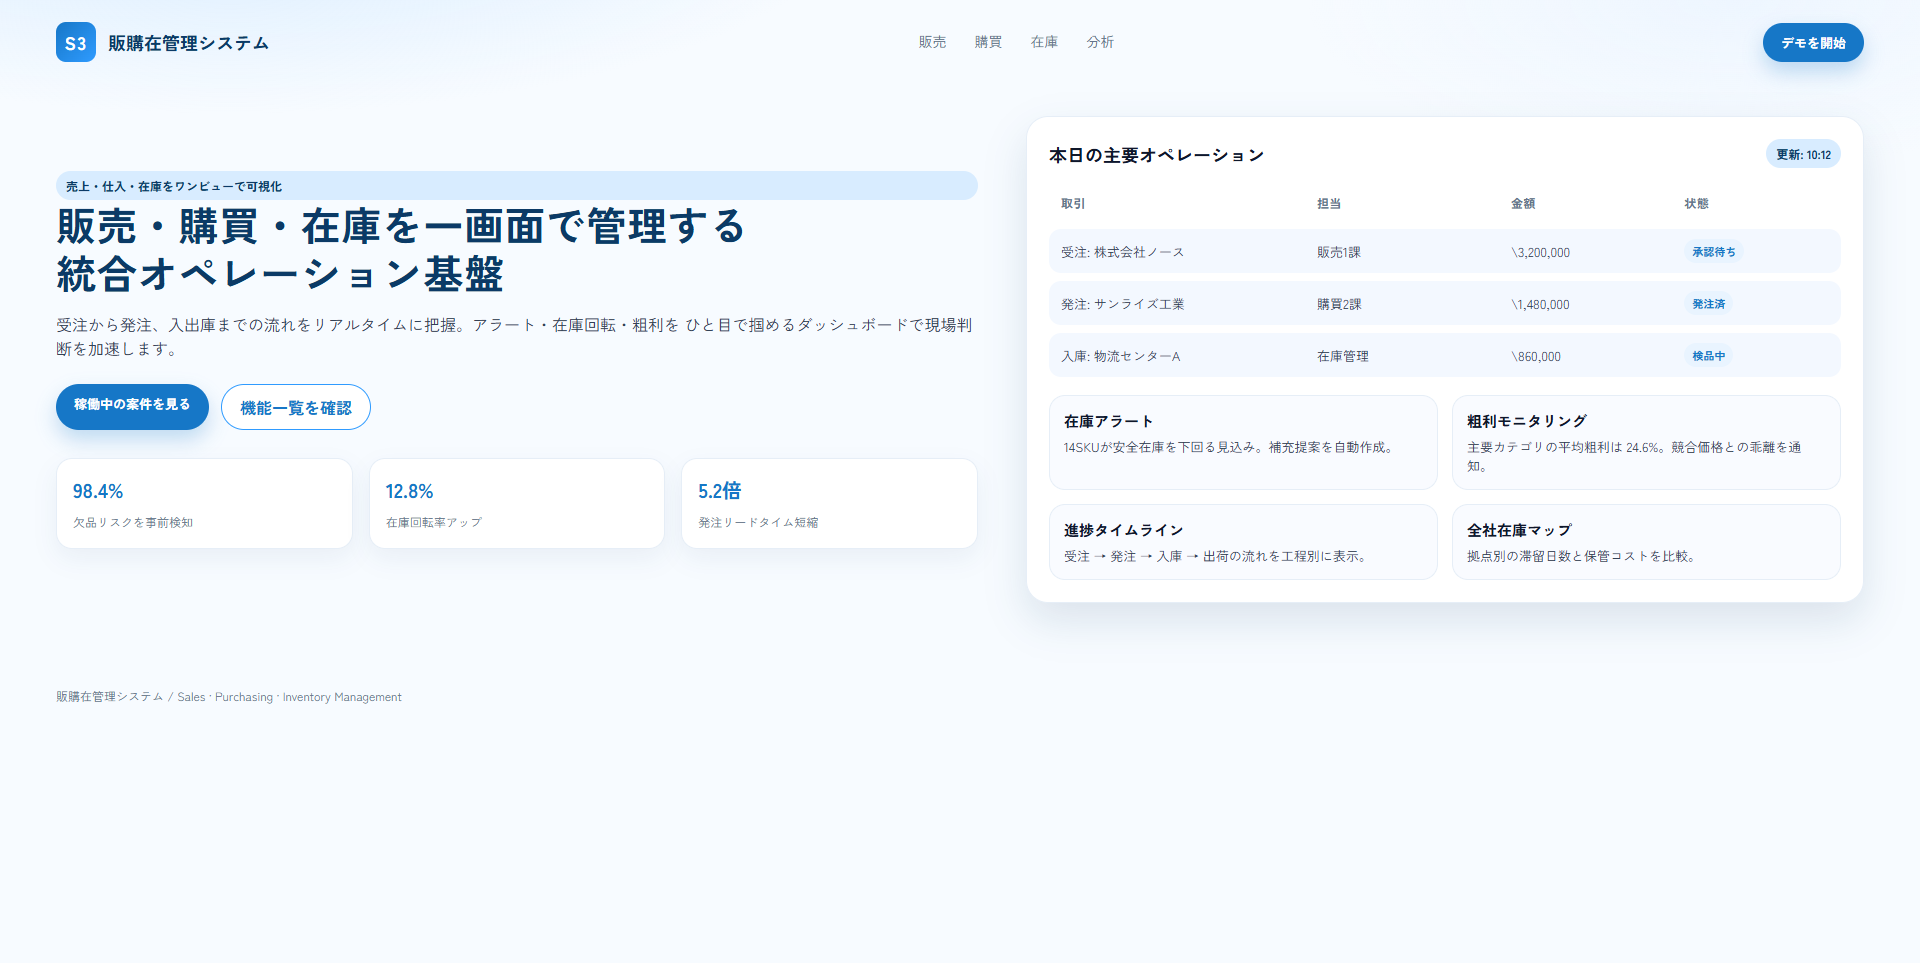Screen dimensions: 1920x963
Task: Open the 粗利モニタリング card
Action: (1645, 442)
